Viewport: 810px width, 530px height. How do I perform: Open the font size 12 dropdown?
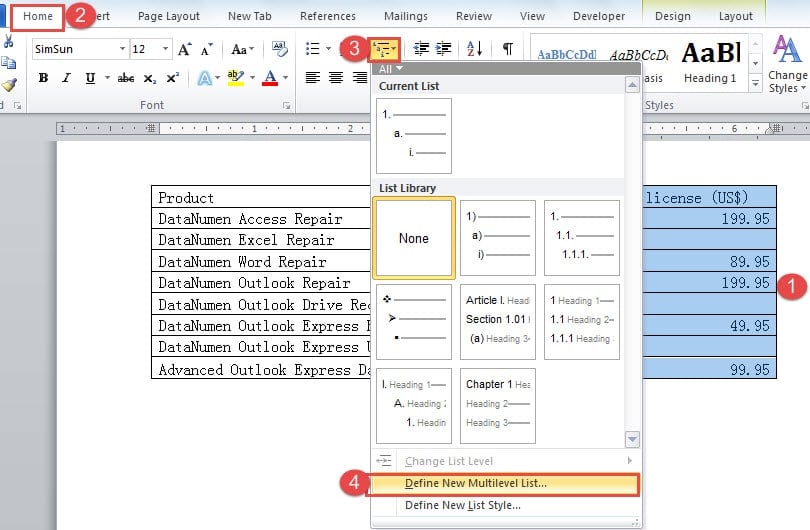click(165, 49)
